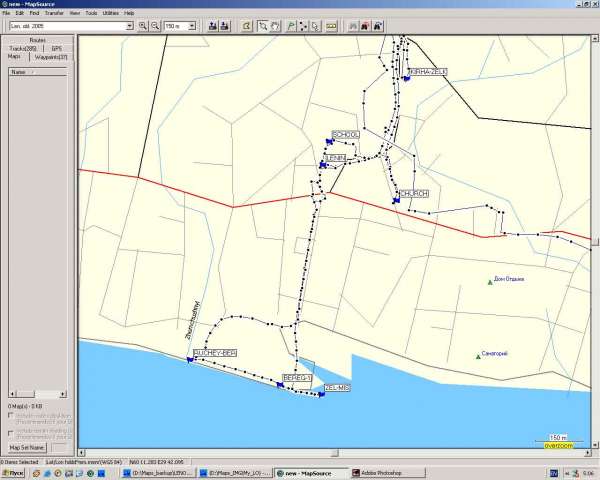
Task: Toggle the second map set inclusion checkbox
Action: (11, 433)
